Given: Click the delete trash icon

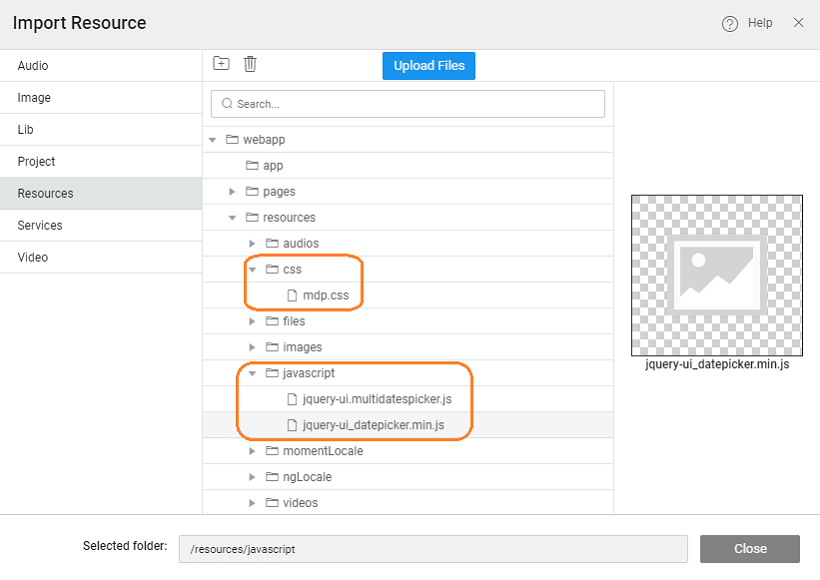Looking at the screenshot, I should pos(250,64).
